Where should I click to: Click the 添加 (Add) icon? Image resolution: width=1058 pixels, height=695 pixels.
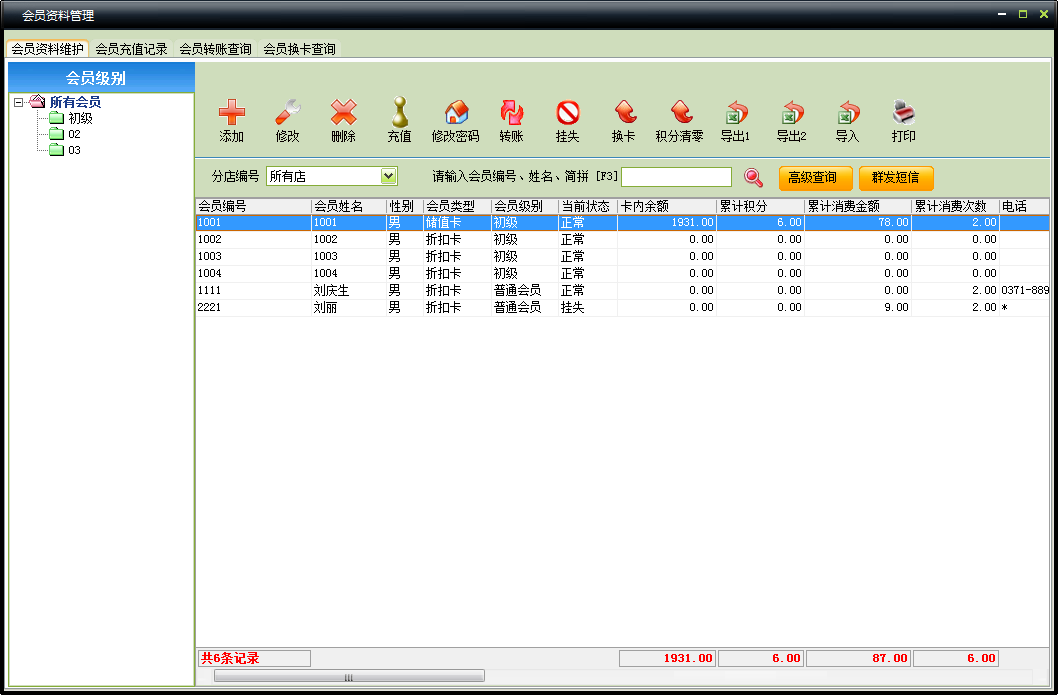pos(231,120)
